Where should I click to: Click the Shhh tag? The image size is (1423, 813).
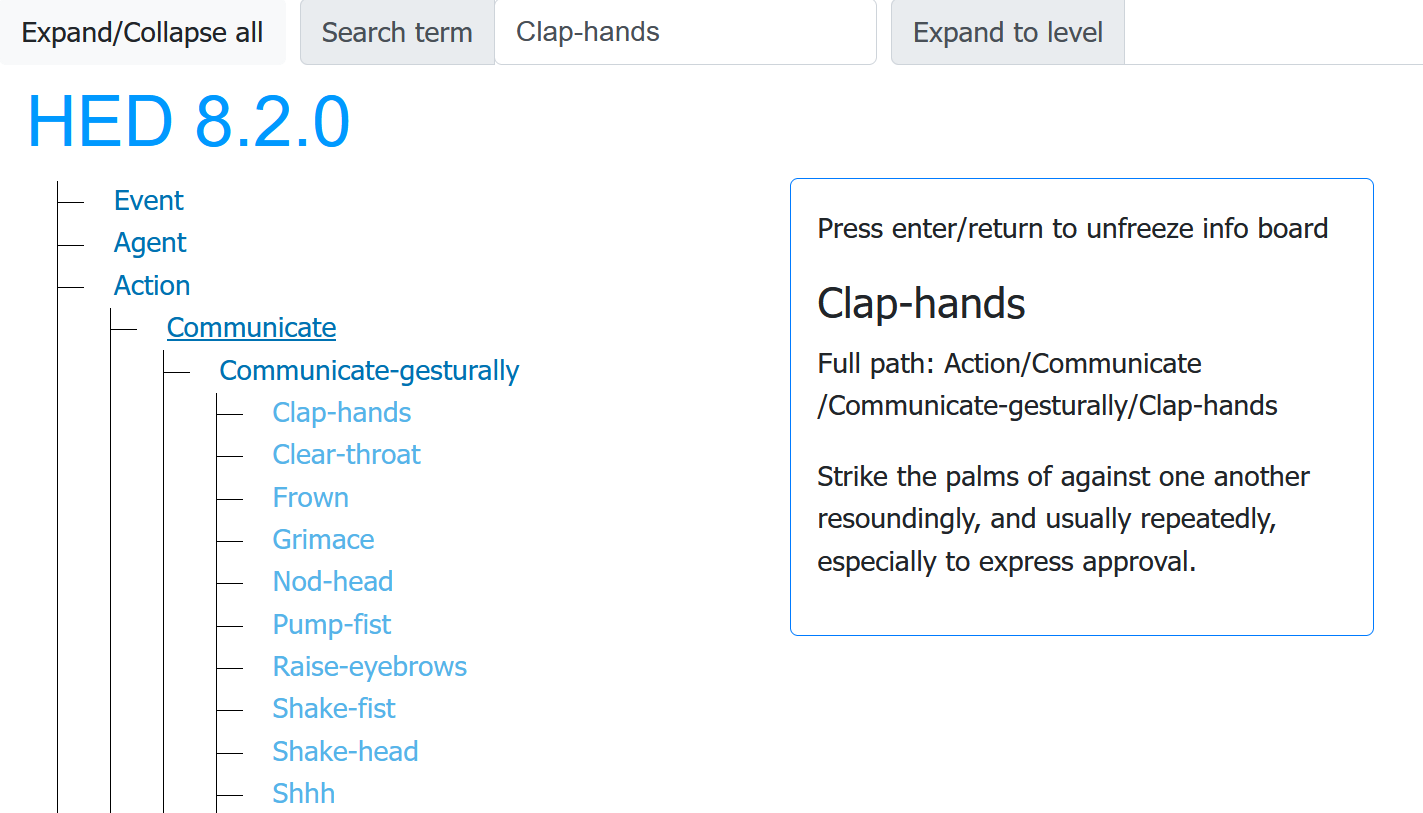tap(303, 794)
